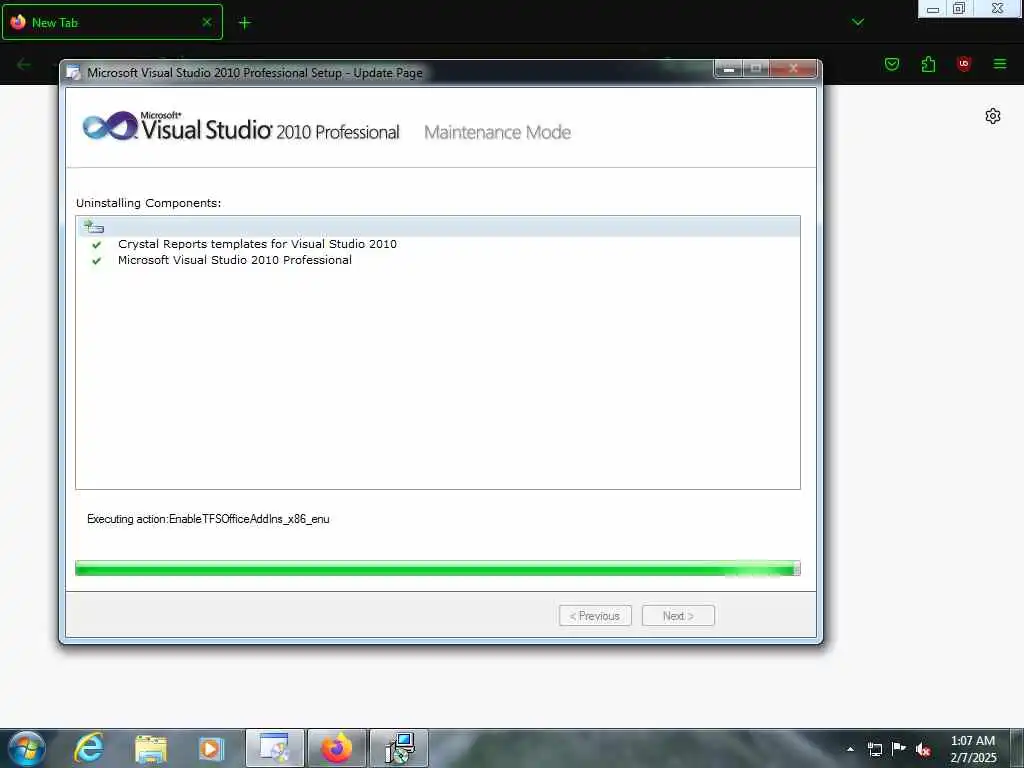Click checkmark beside Crystal Reports templates
Screen dimensions: 1024x768
pyautogui.click(x=97, y=244)
